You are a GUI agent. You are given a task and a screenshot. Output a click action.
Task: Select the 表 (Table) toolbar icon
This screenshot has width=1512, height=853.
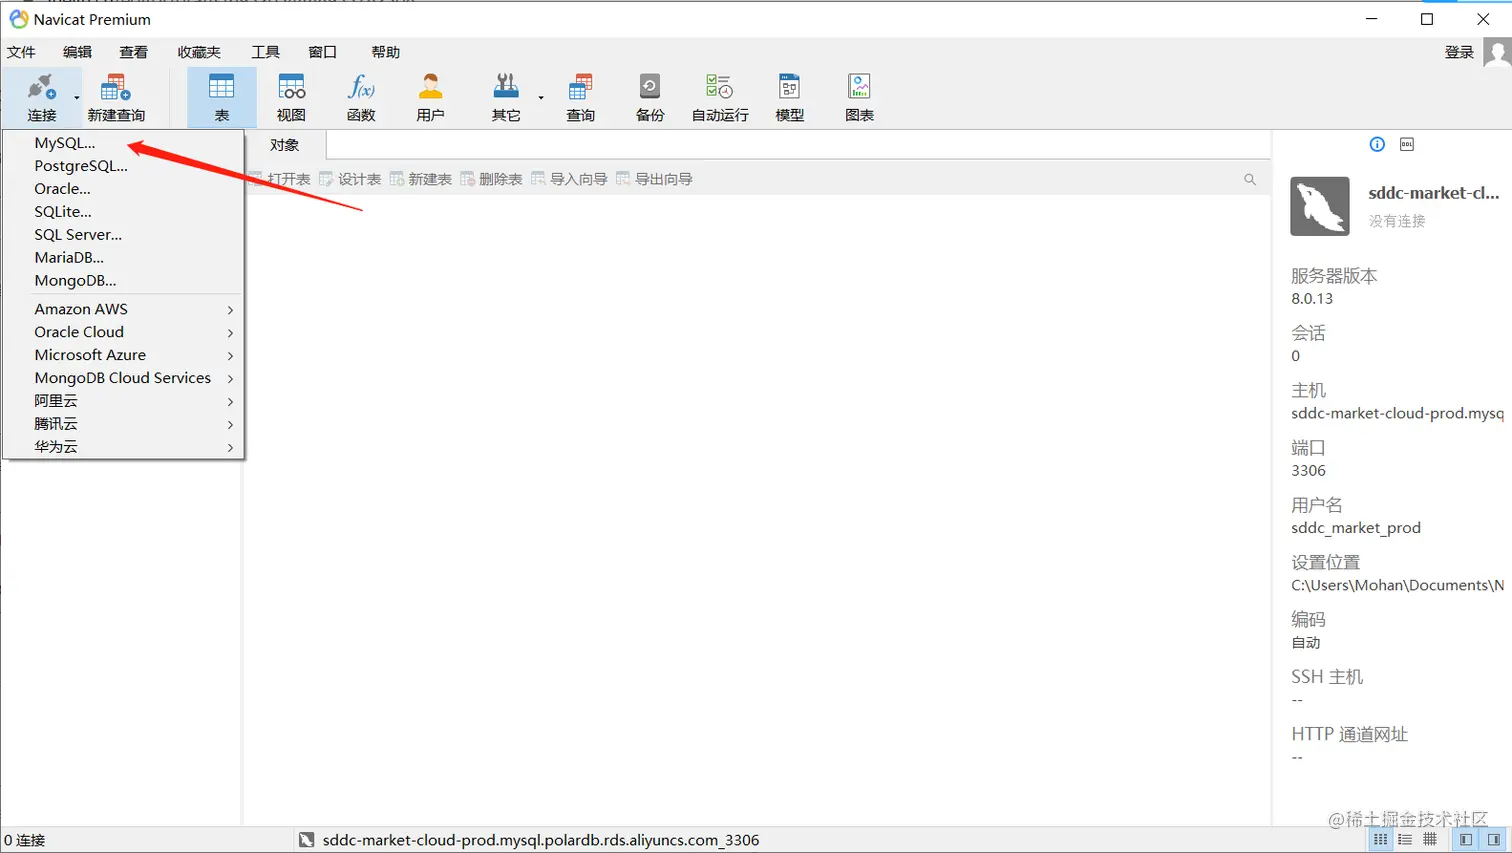(221, 97)
